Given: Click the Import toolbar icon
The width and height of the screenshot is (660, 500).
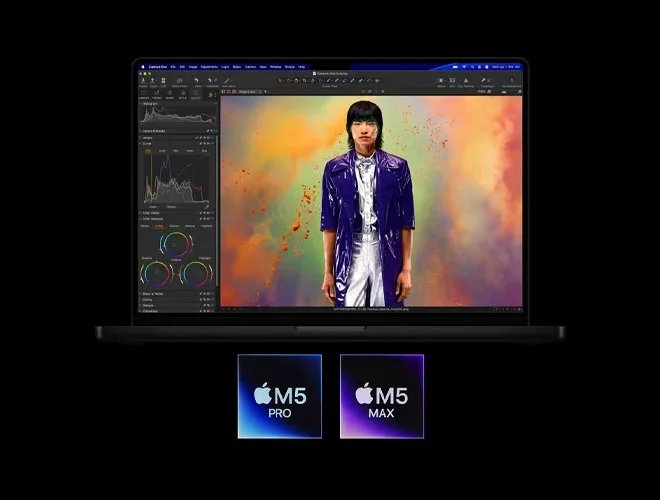Looking at the screenshot, I should coord(143,81).
